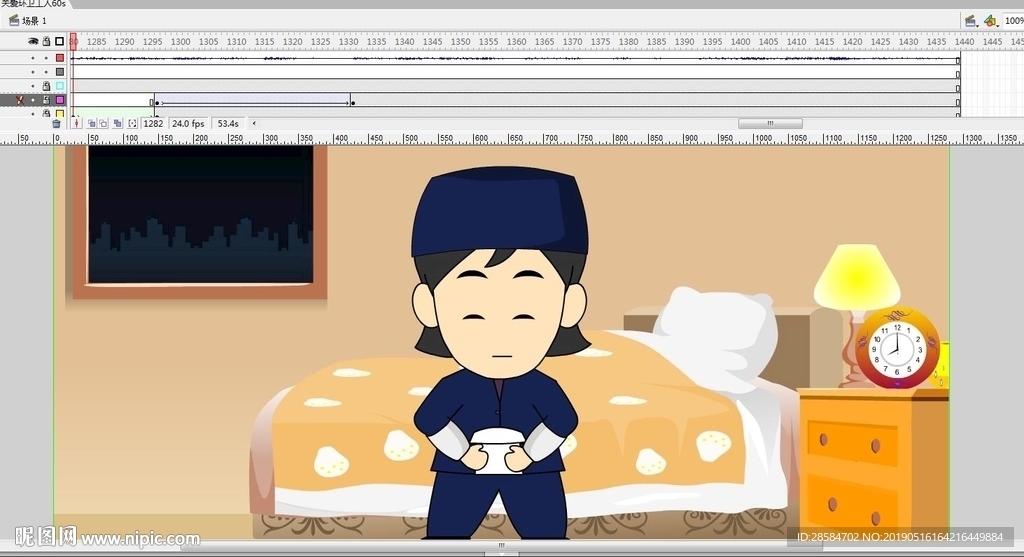1024x557 pixels.
Task: Open the Edit Symbols dropdown icon
Action: click(991, 21)
